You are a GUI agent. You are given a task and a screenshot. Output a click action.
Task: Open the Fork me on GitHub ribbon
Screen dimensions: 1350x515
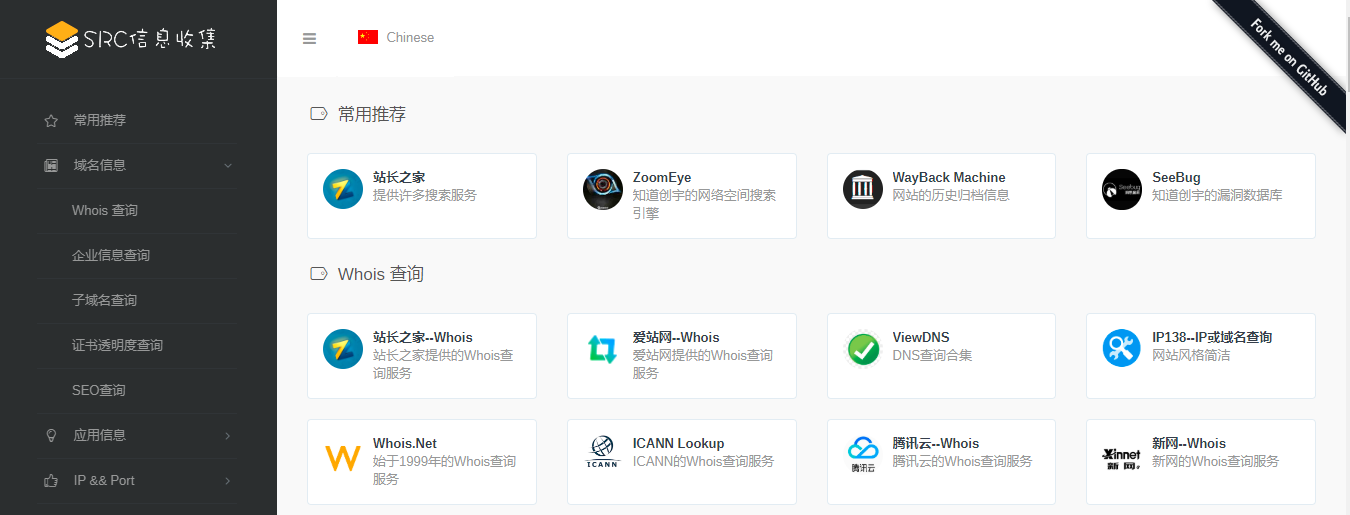1290,58
